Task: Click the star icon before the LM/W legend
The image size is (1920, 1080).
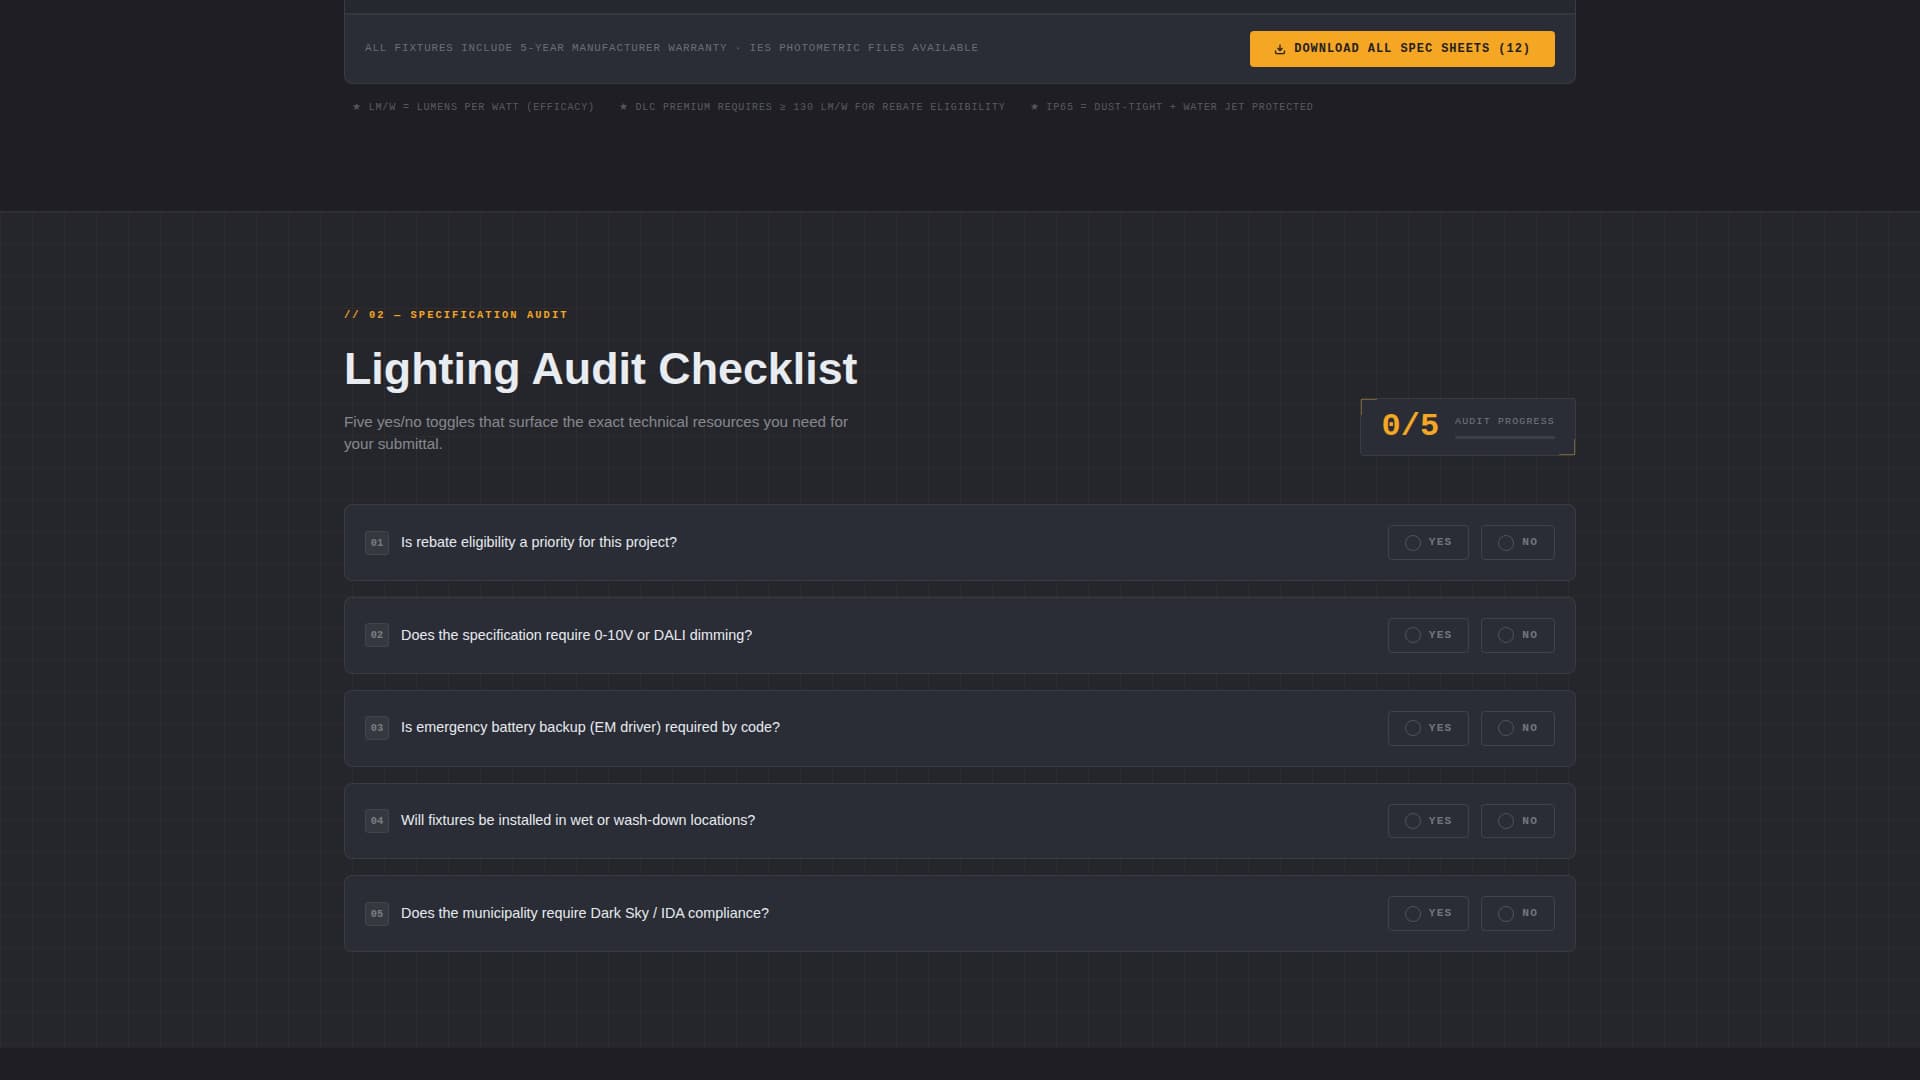Action: pyautogui.click(x=355, y=106)
